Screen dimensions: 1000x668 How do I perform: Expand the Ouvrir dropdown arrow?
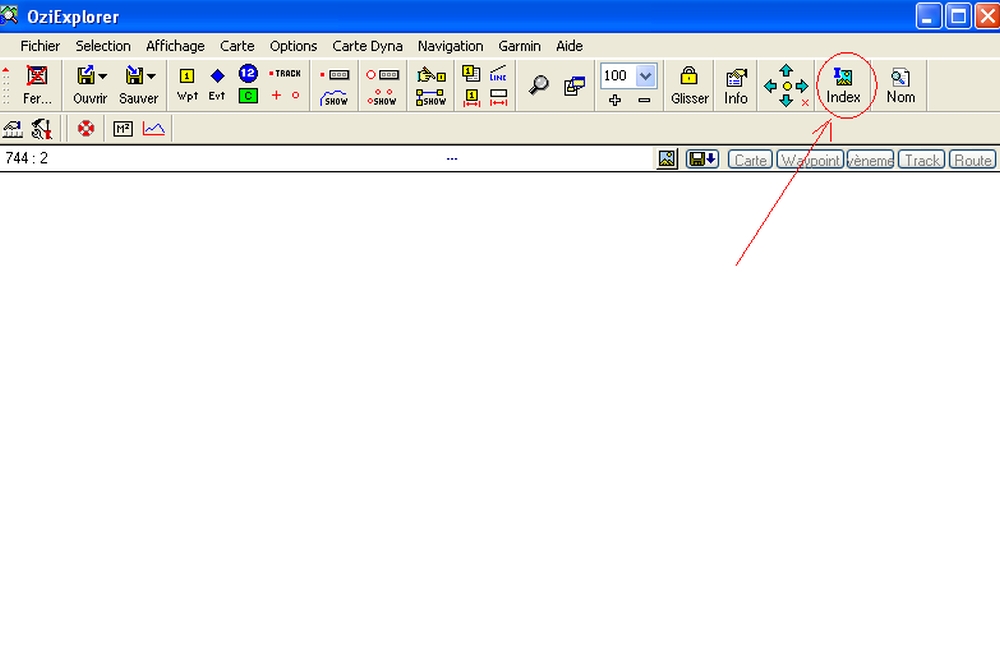click(x=103, y=76)
